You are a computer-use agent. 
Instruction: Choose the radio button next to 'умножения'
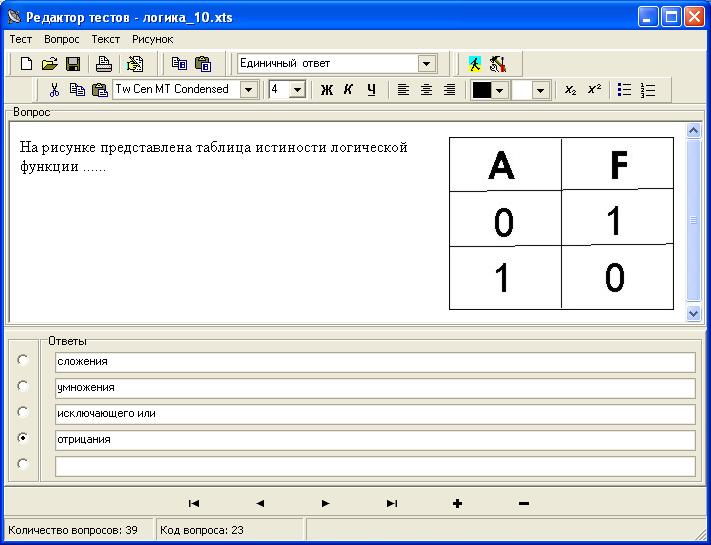23,386
